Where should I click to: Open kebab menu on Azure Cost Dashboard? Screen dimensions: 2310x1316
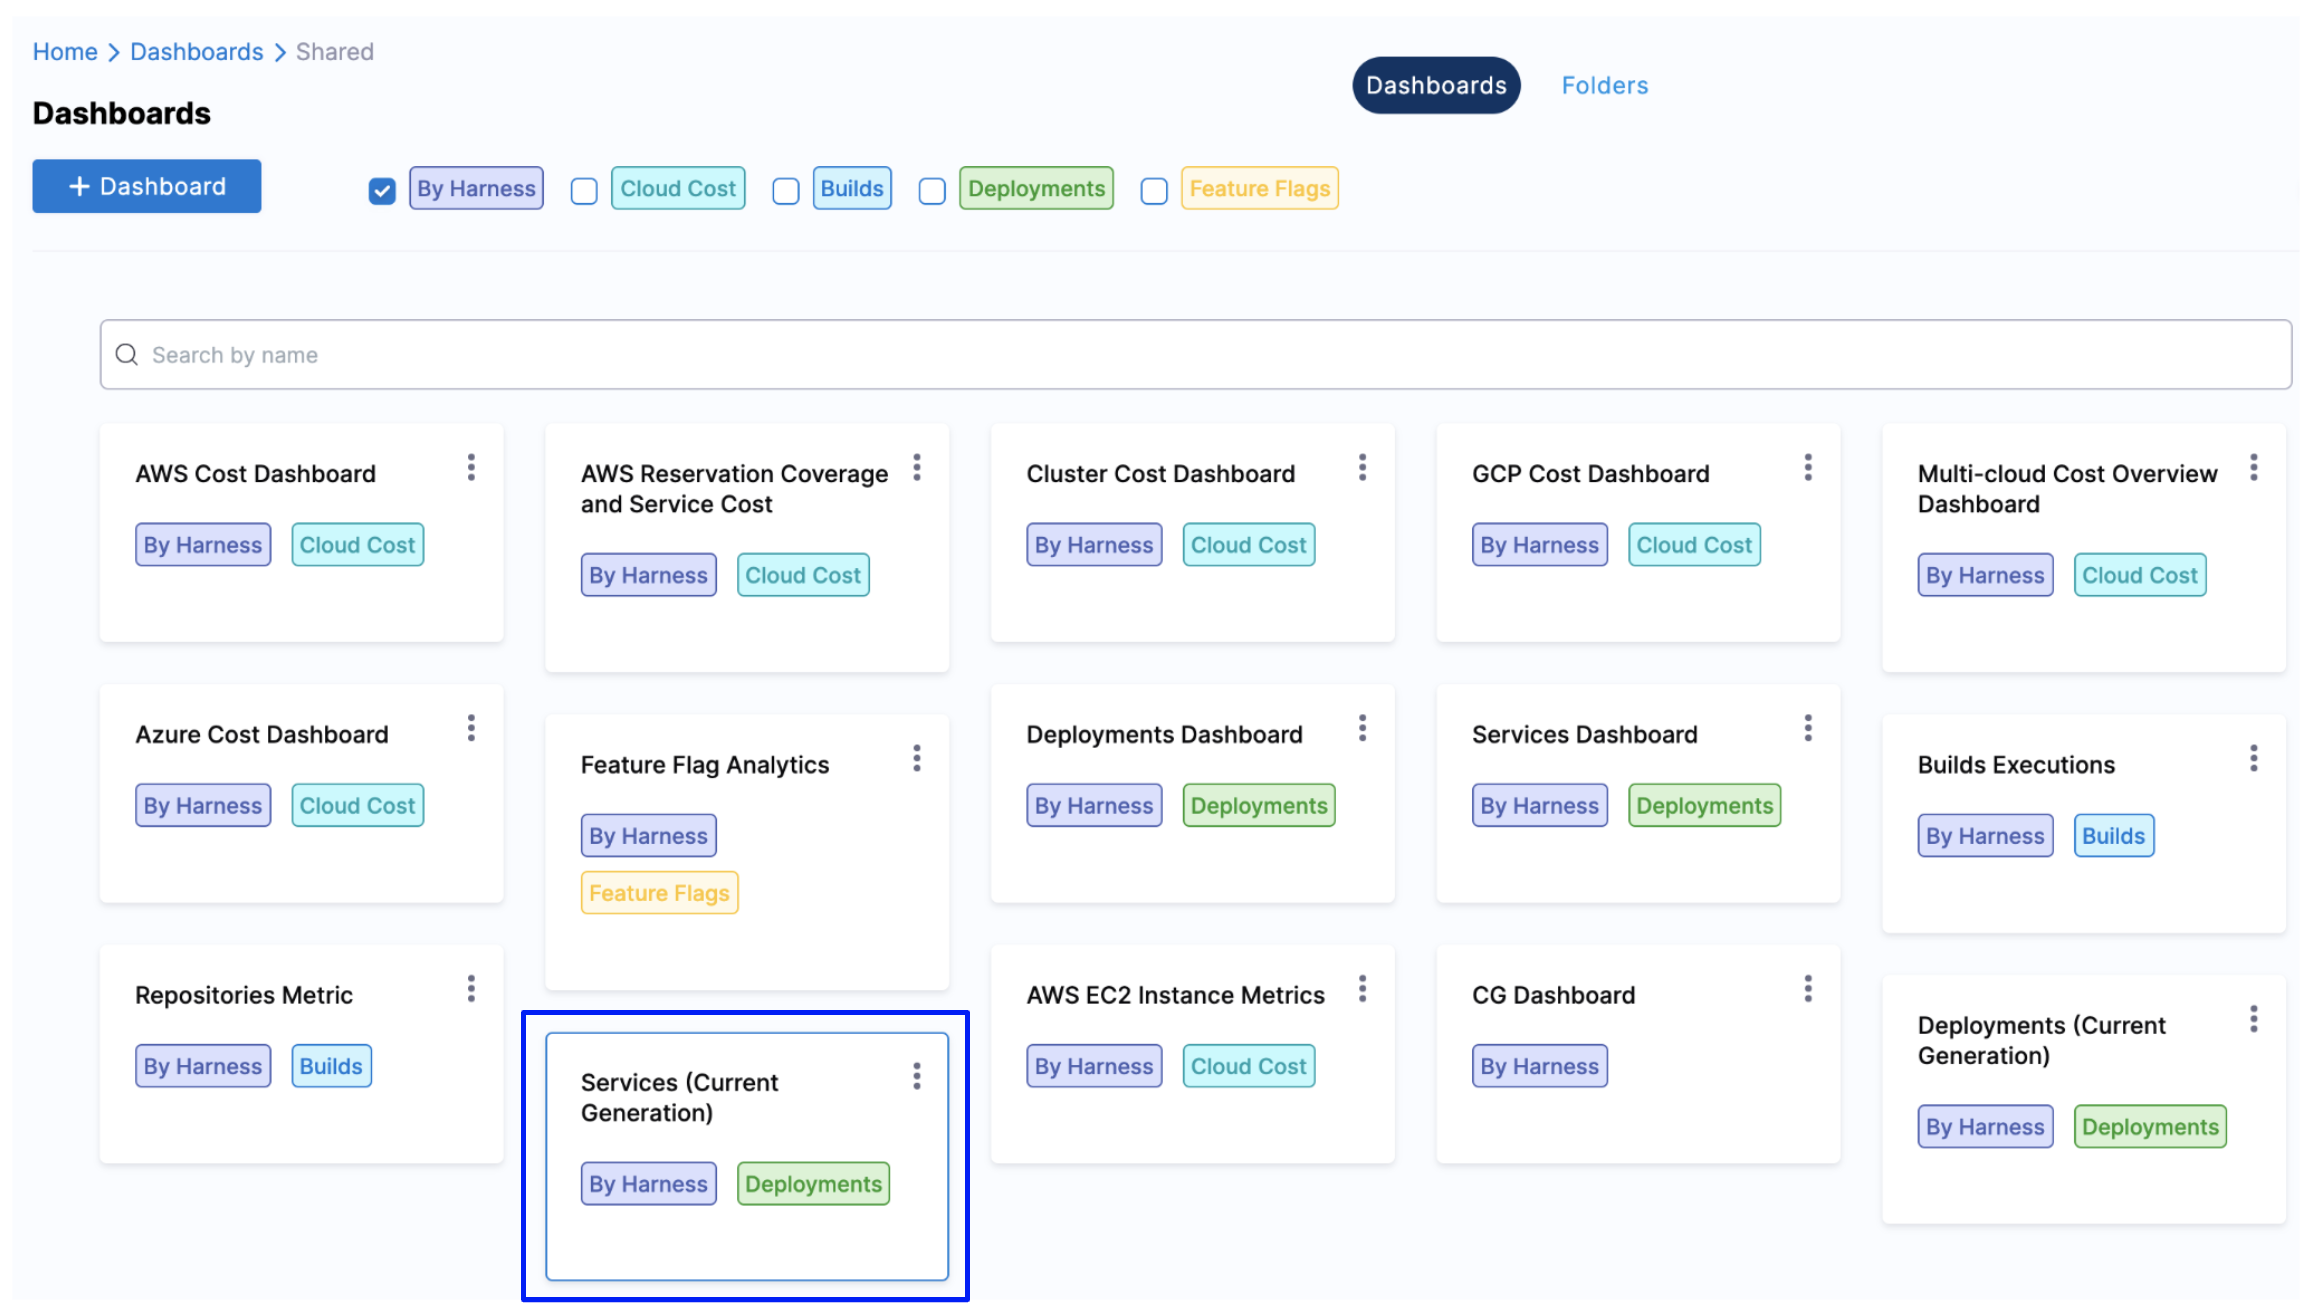[x=471, y=729]
